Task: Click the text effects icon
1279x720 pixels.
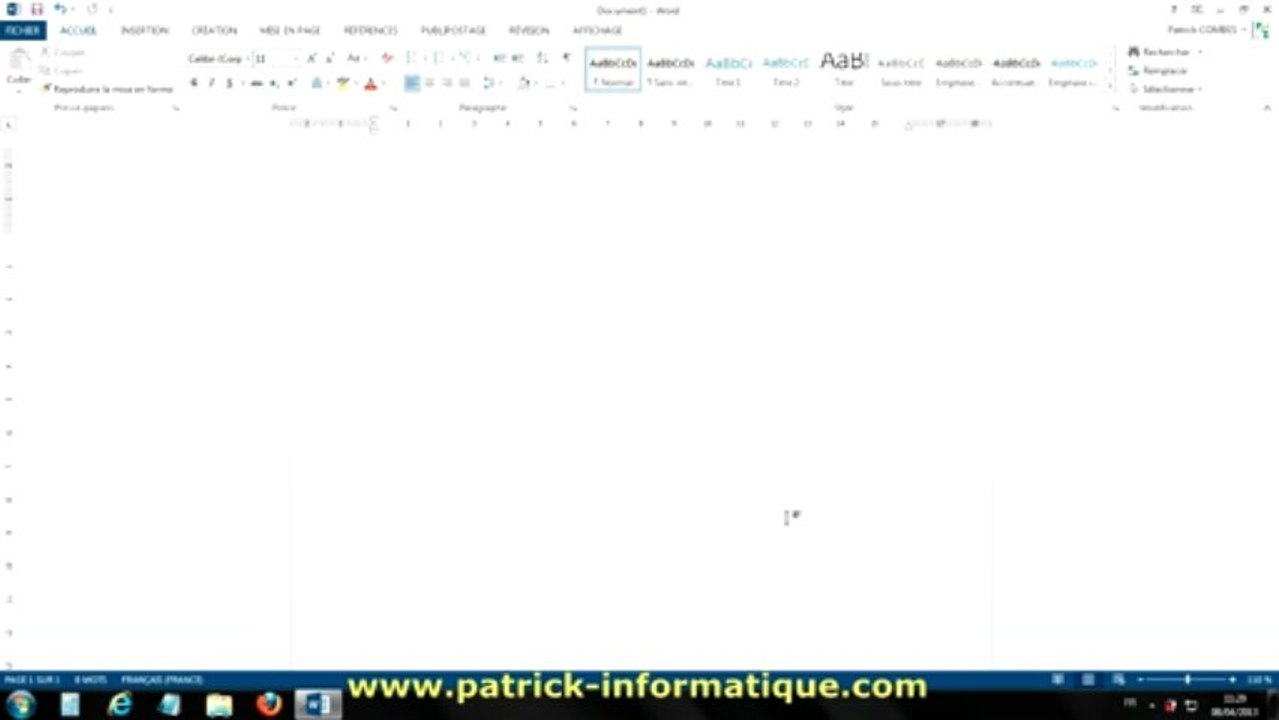Action: 318,83
